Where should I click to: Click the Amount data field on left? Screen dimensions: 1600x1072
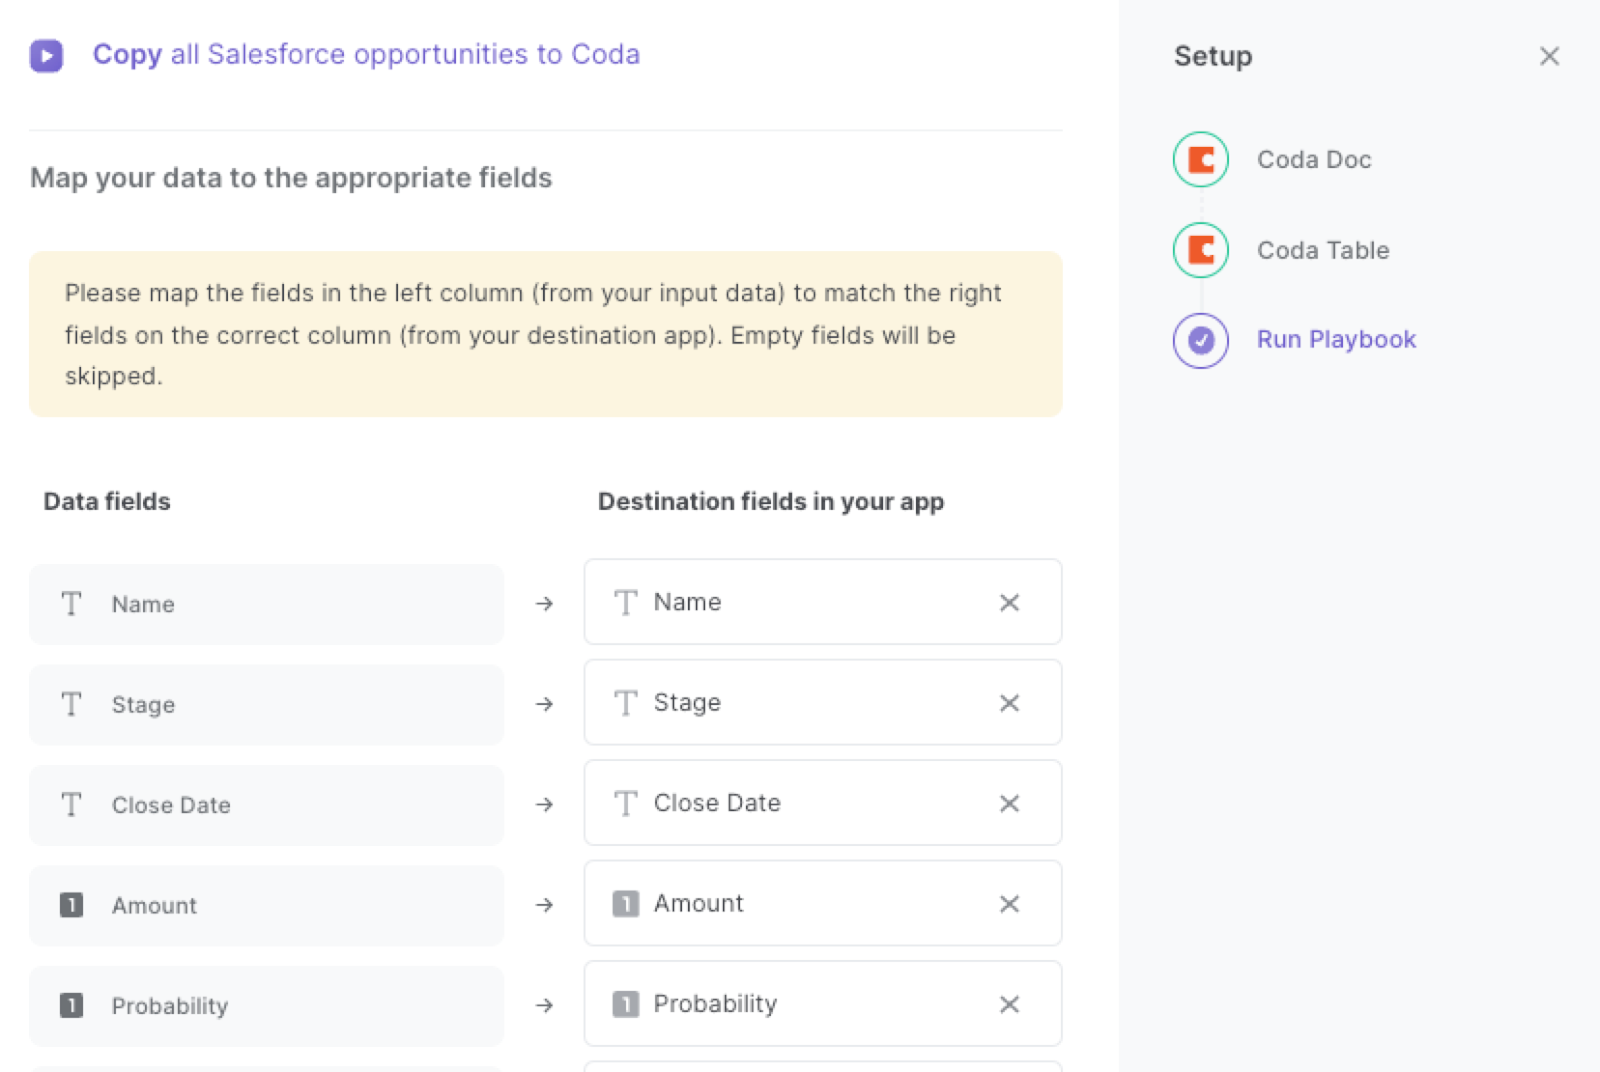[266, 906]
